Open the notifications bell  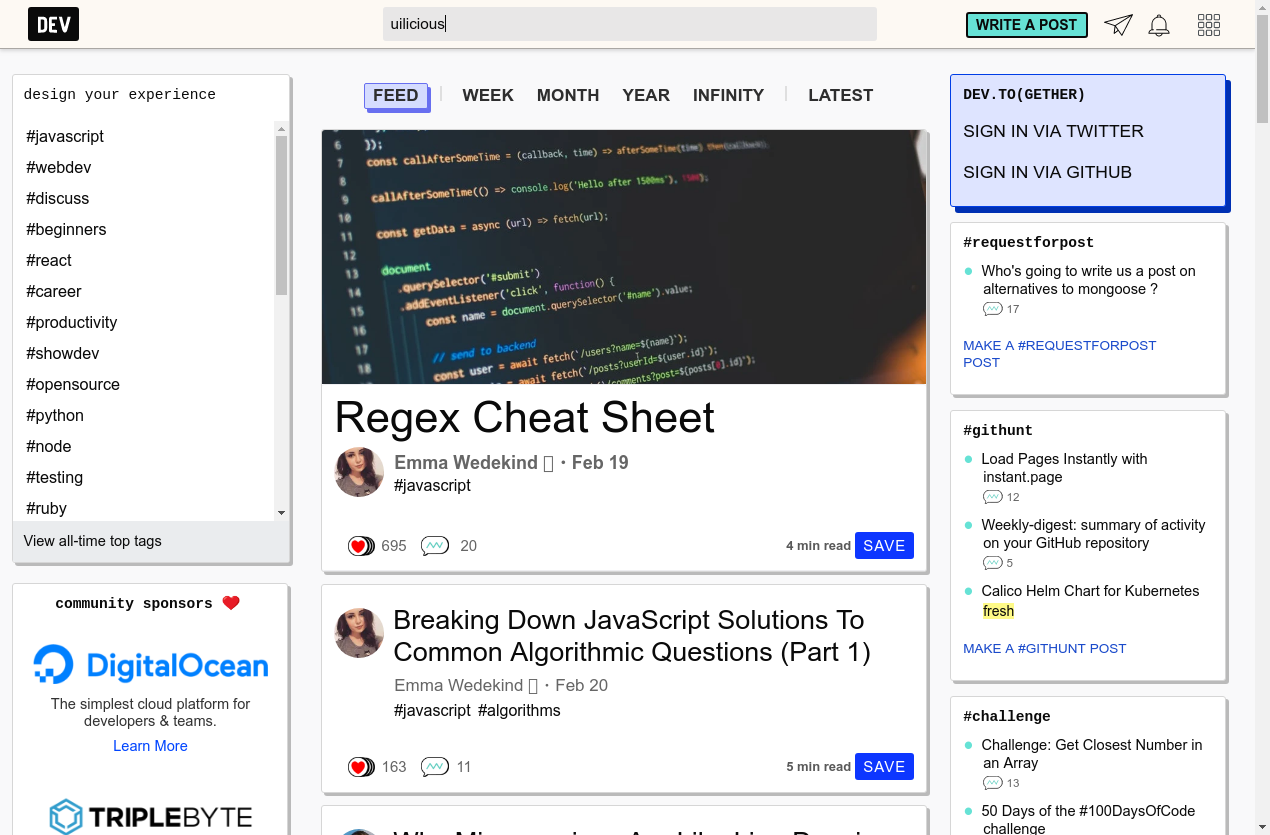pyautogui.click(x=1159, y=25)
